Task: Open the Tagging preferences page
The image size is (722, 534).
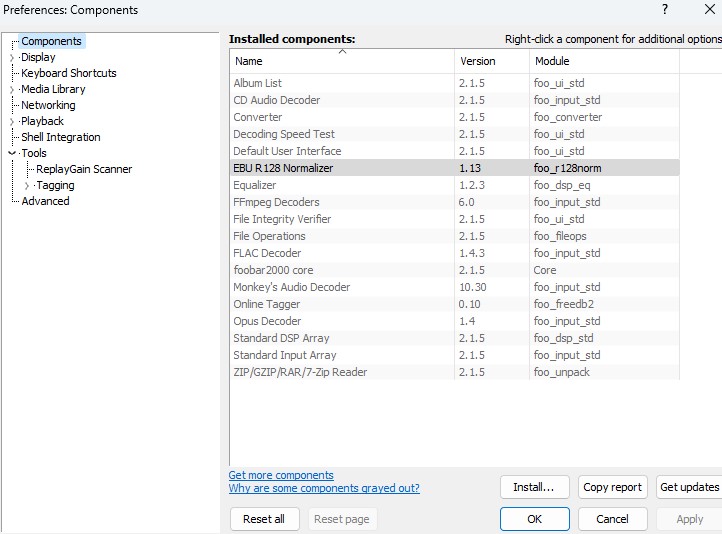Action: click(x=55, y=185)
